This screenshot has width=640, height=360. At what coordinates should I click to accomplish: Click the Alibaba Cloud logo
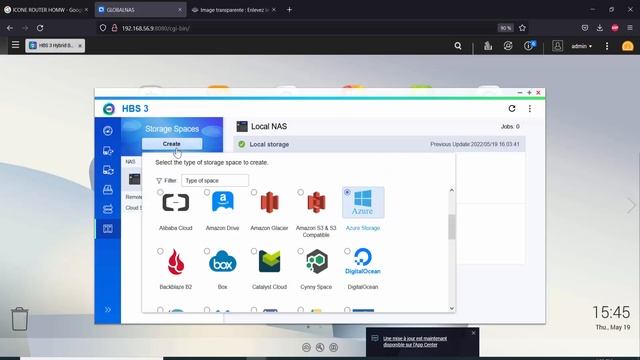point(176,202)
